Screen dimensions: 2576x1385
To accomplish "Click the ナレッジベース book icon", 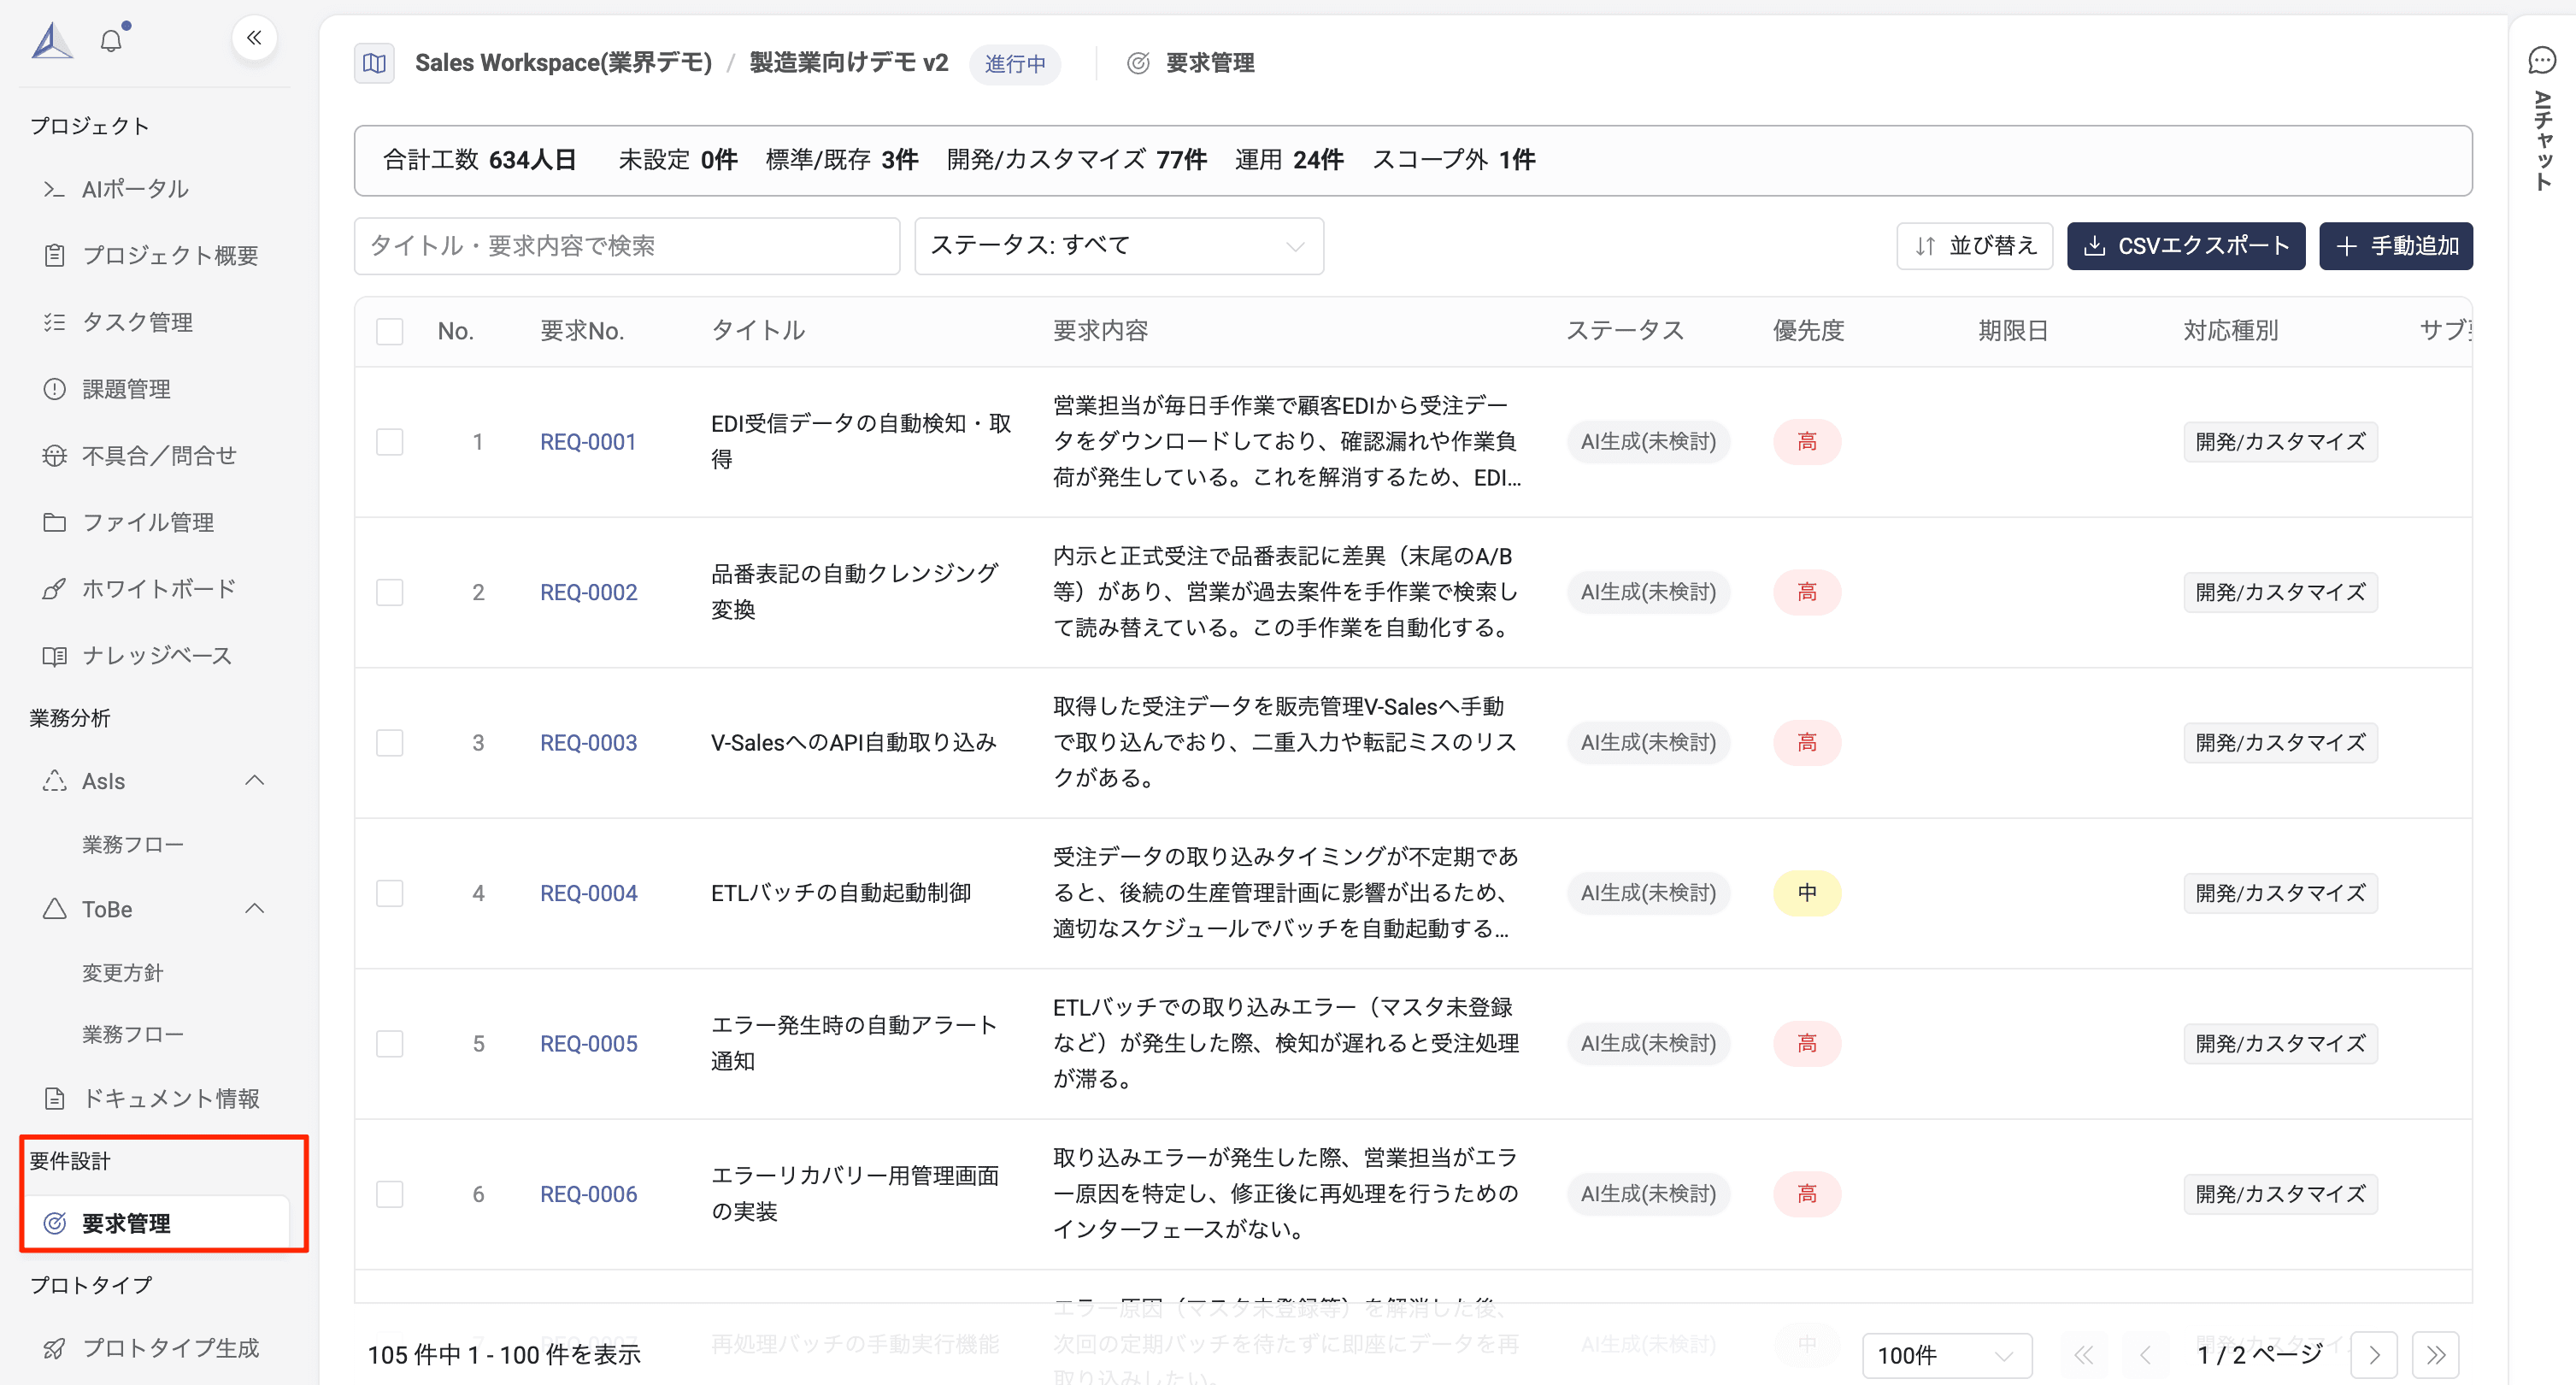I will coord(54,656).
